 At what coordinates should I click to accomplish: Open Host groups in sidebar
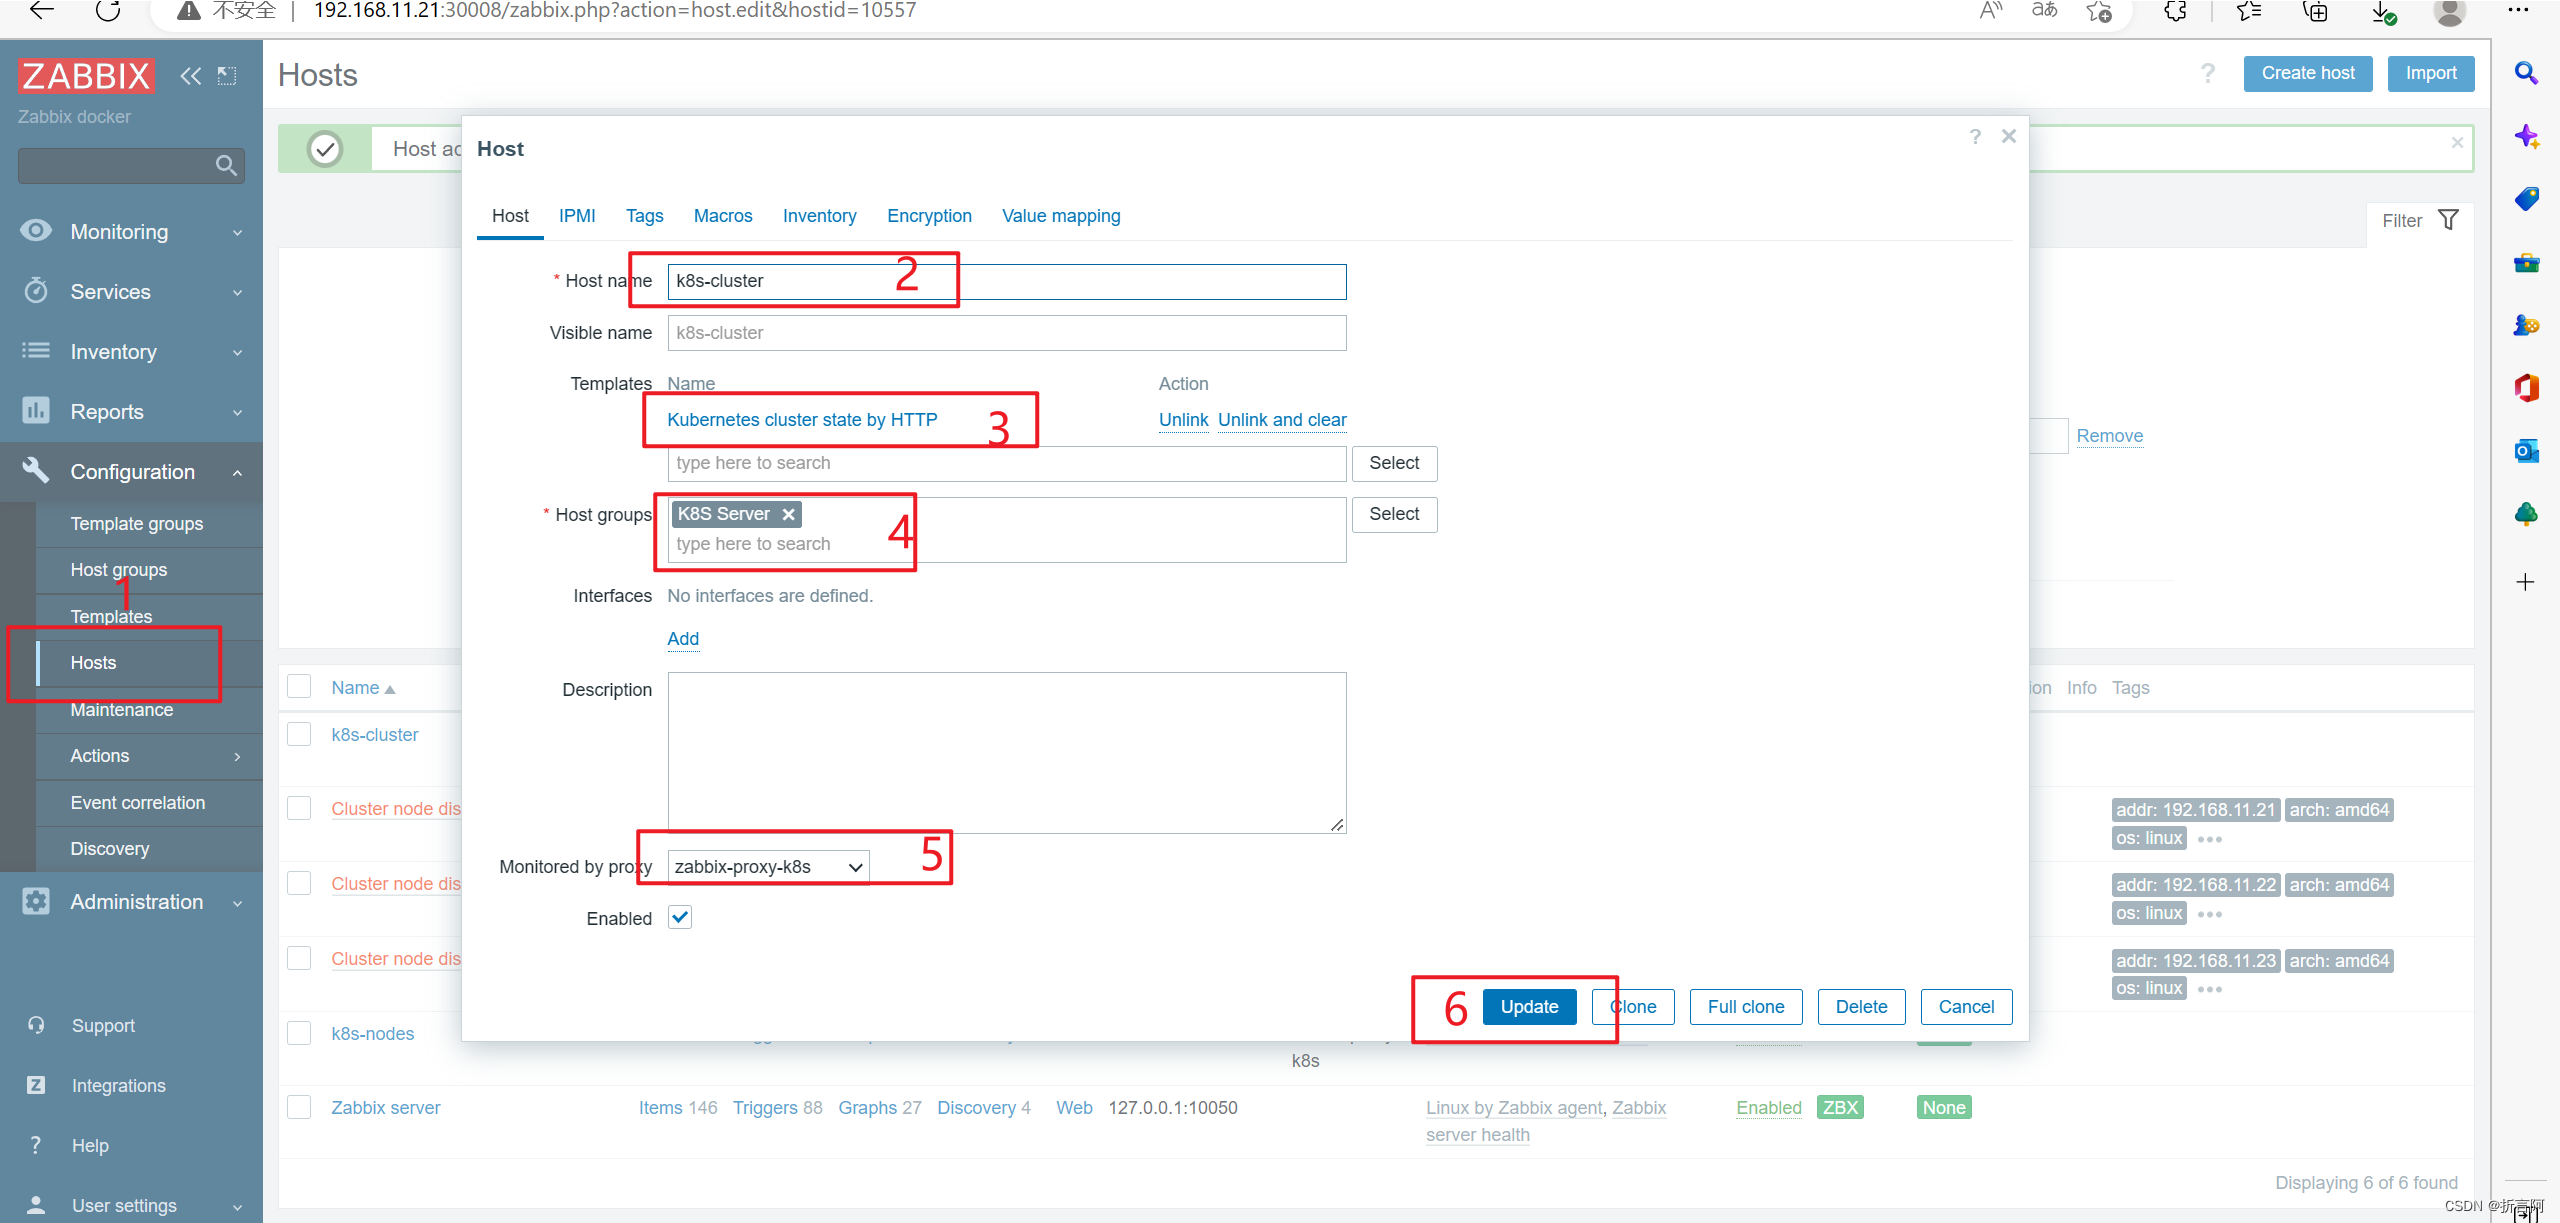click(x=118, y=570)
